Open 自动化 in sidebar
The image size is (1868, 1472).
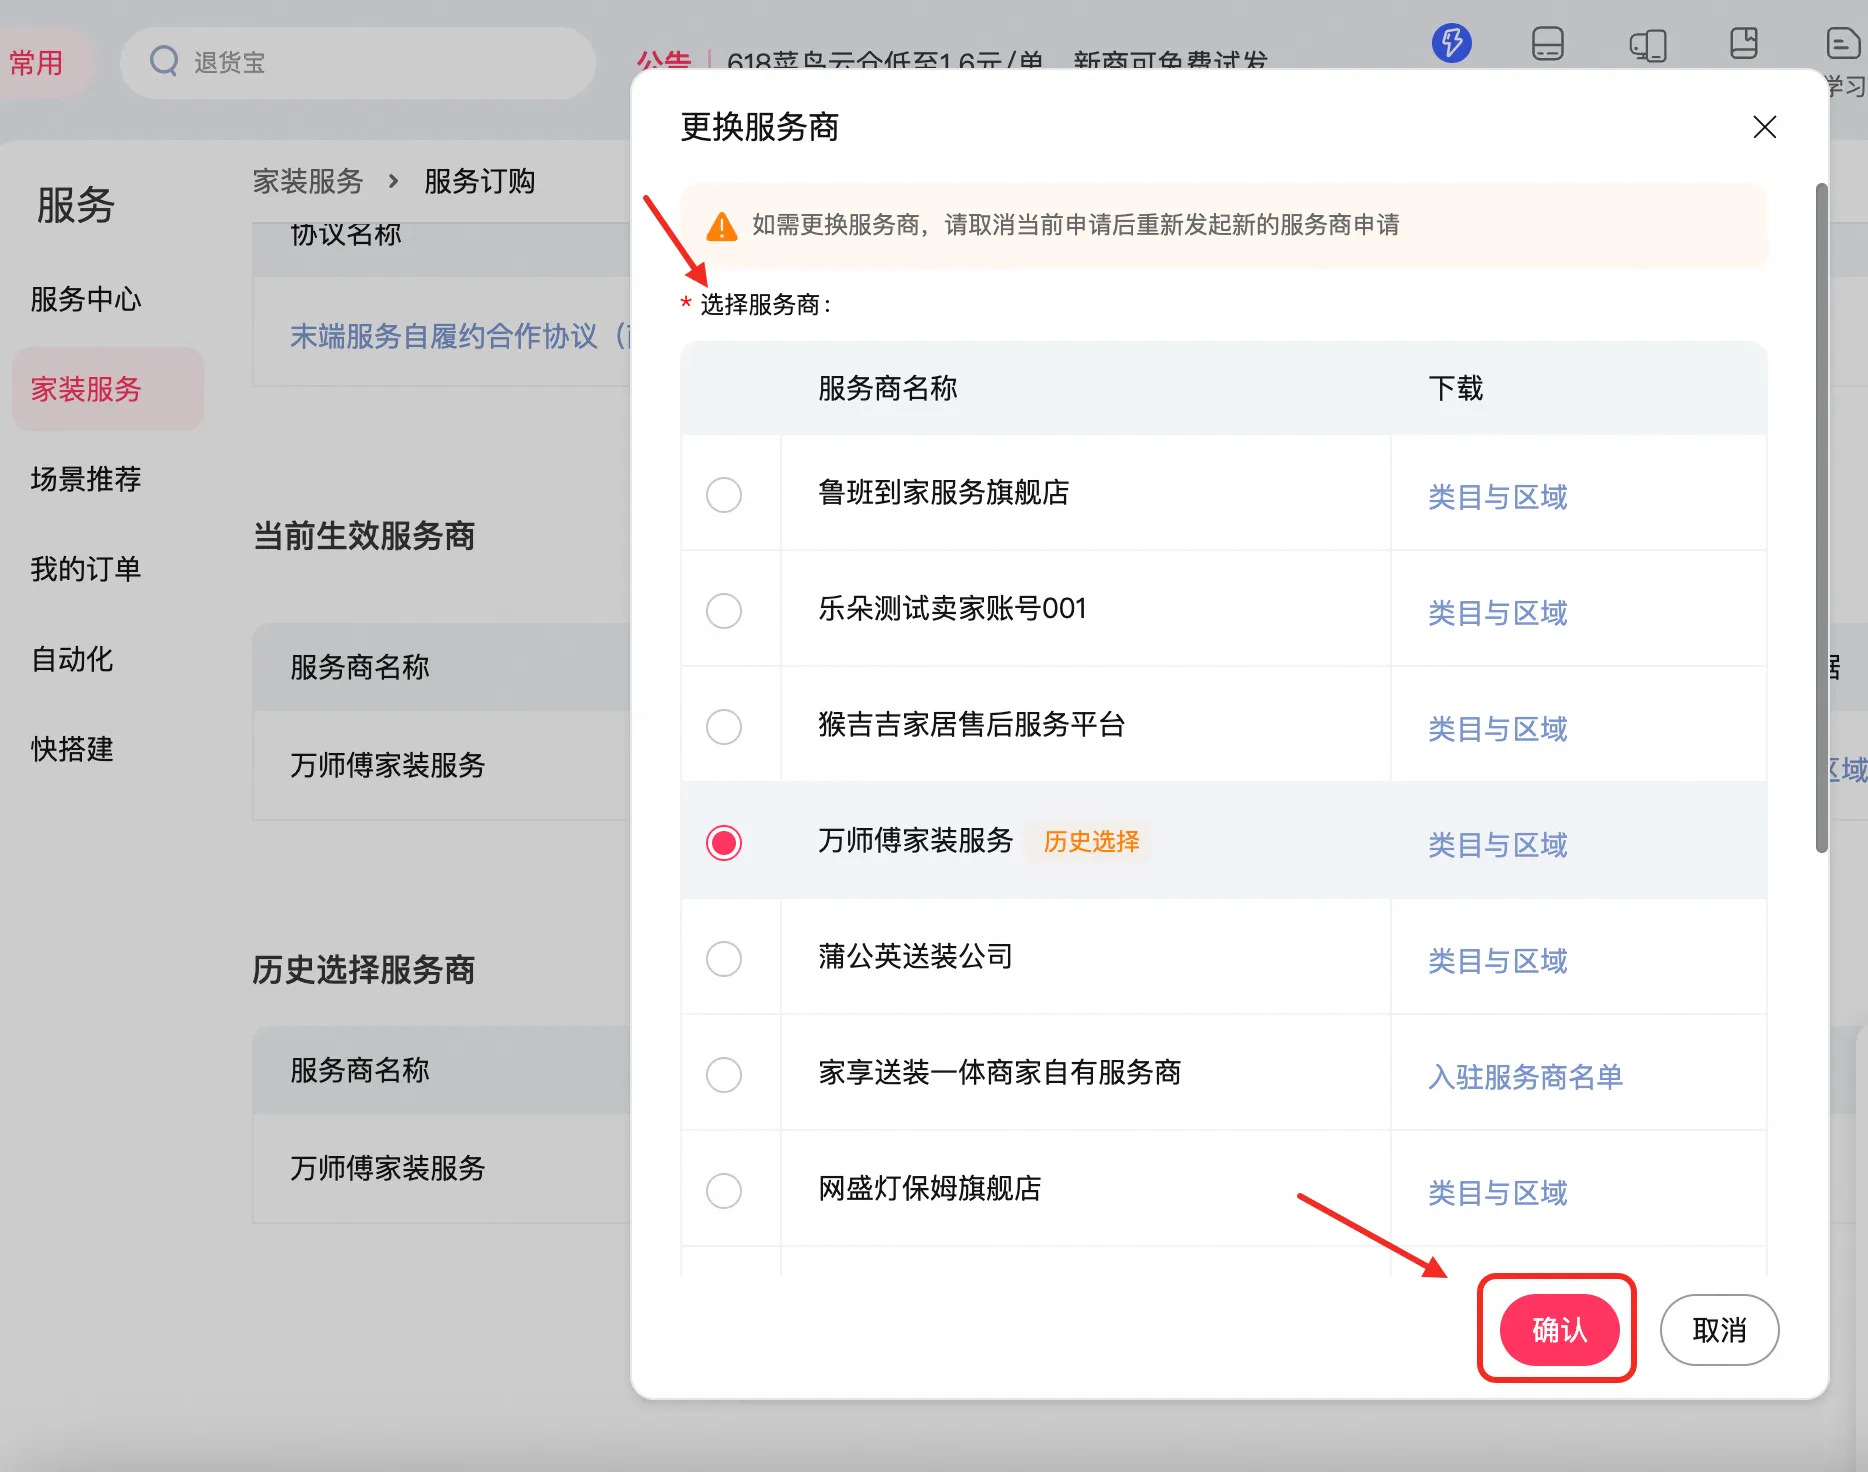pos(72,659)
